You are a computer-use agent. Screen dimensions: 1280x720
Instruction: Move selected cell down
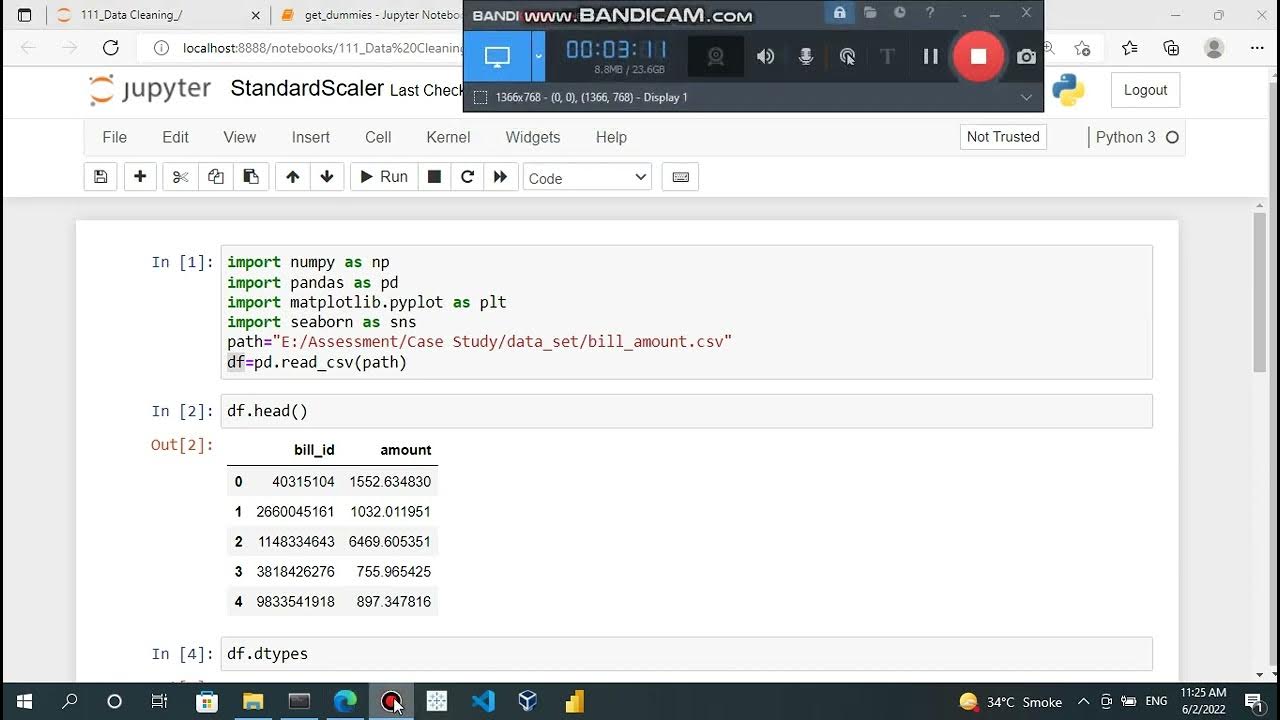pos(327,177)
